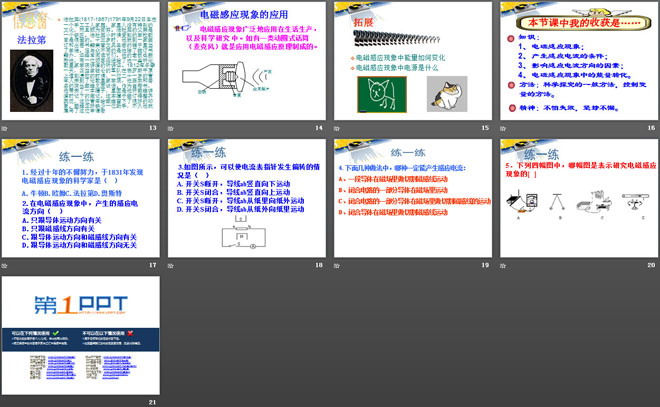
Task: Click the animation star icon under slide 16
Action: [x=503, y=128]
